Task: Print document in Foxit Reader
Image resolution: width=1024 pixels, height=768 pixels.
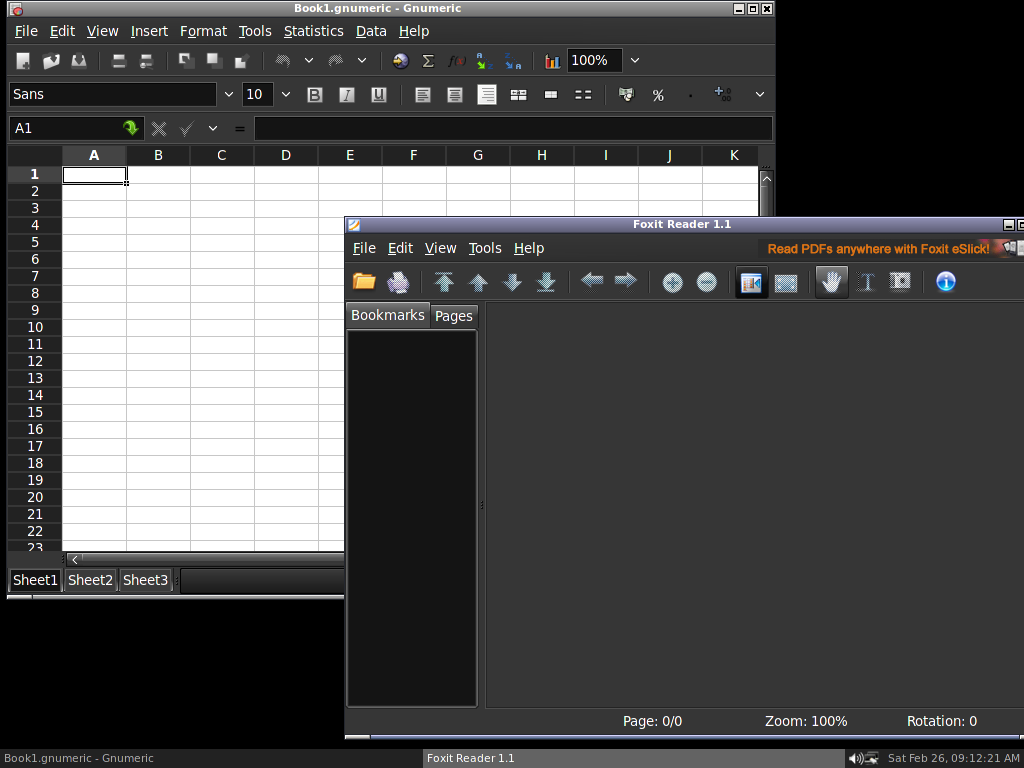Action: pos(398,281)
